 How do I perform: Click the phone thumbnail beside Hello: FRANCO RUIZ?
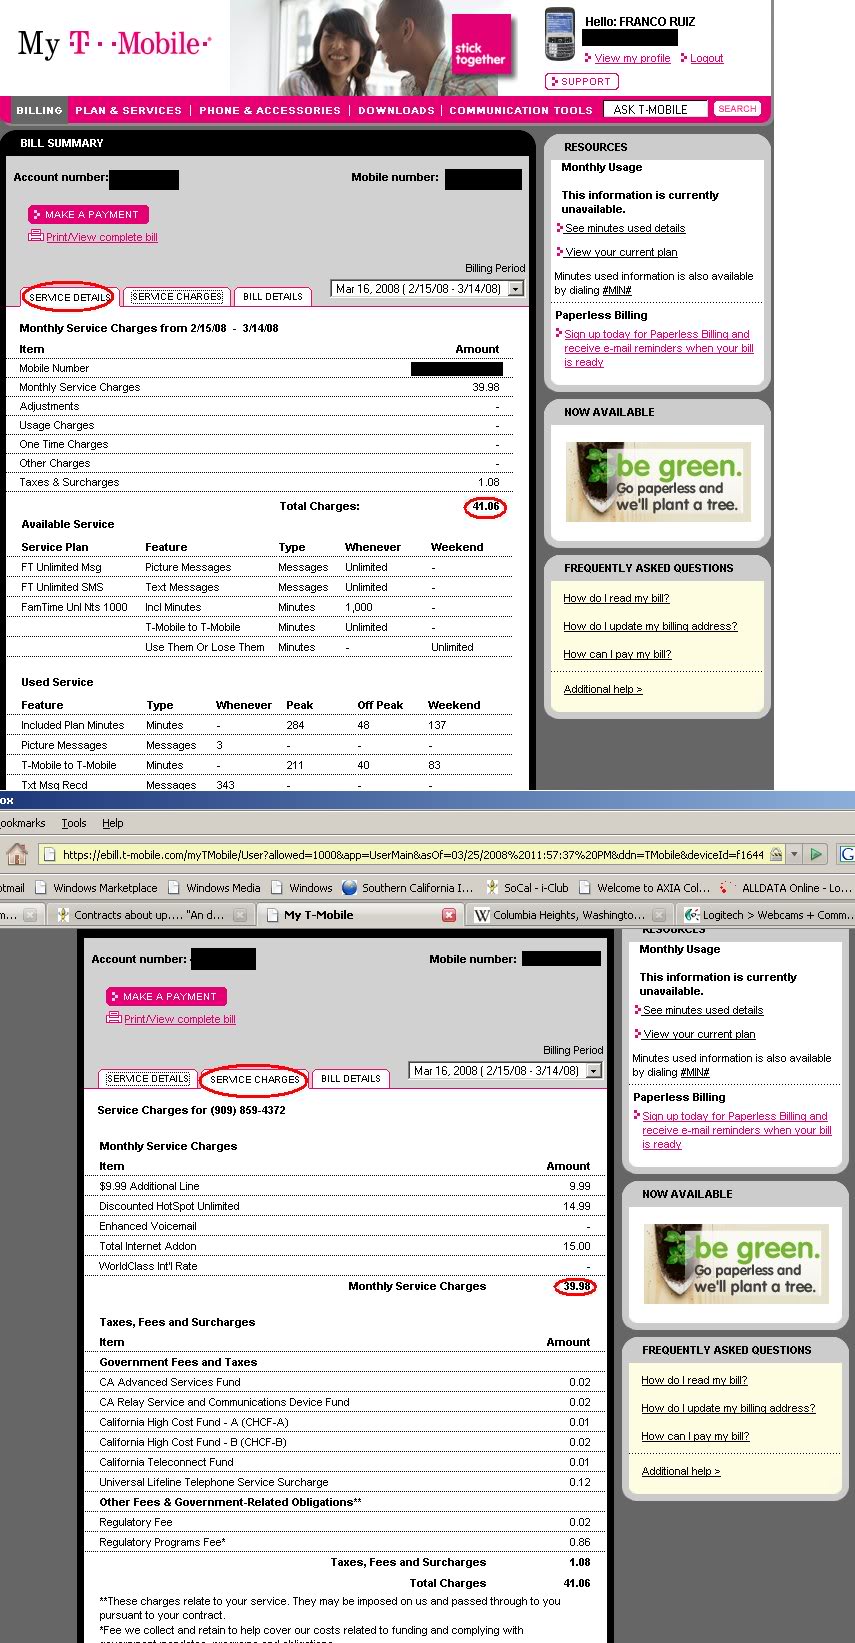560,35
